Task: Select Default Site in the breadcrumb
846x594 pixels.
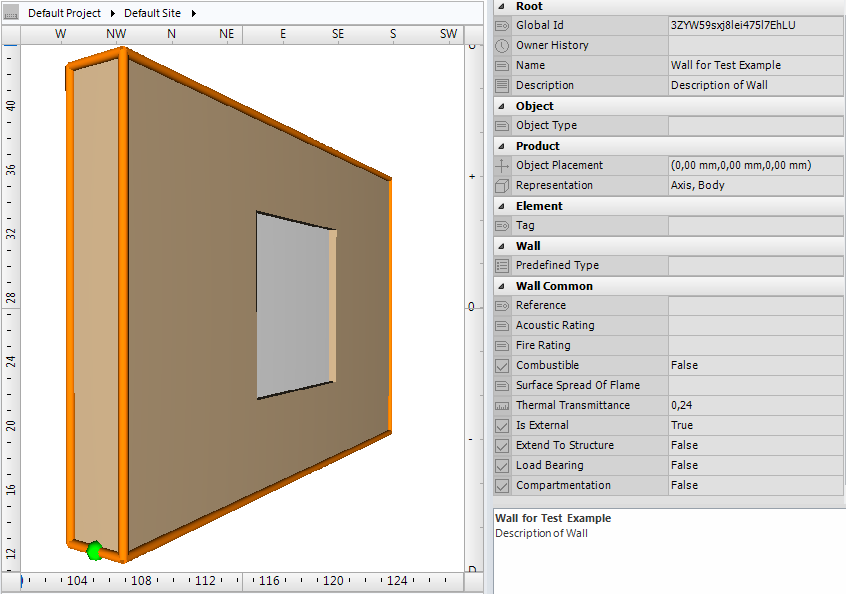Action: coord(152,13)
